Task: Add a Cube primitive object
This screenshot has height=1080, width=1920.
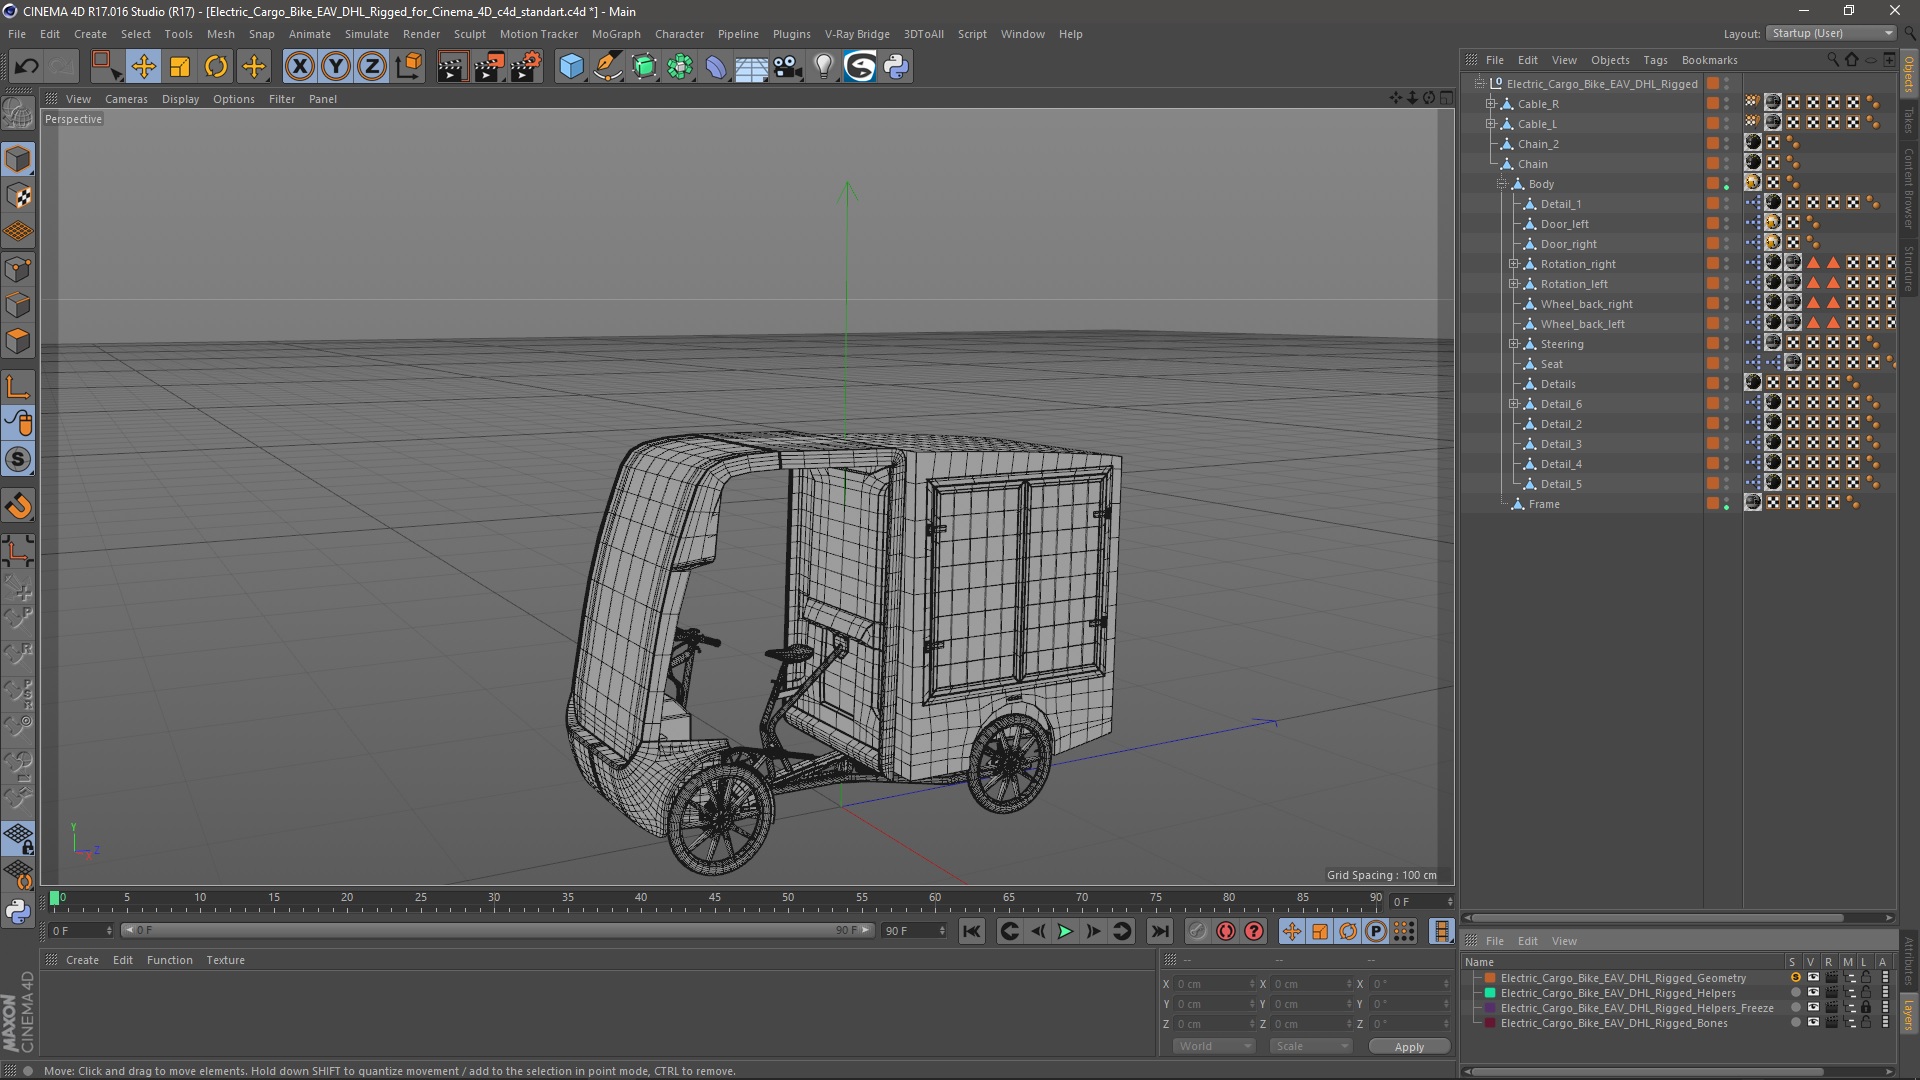Action: tap(571, 67)
